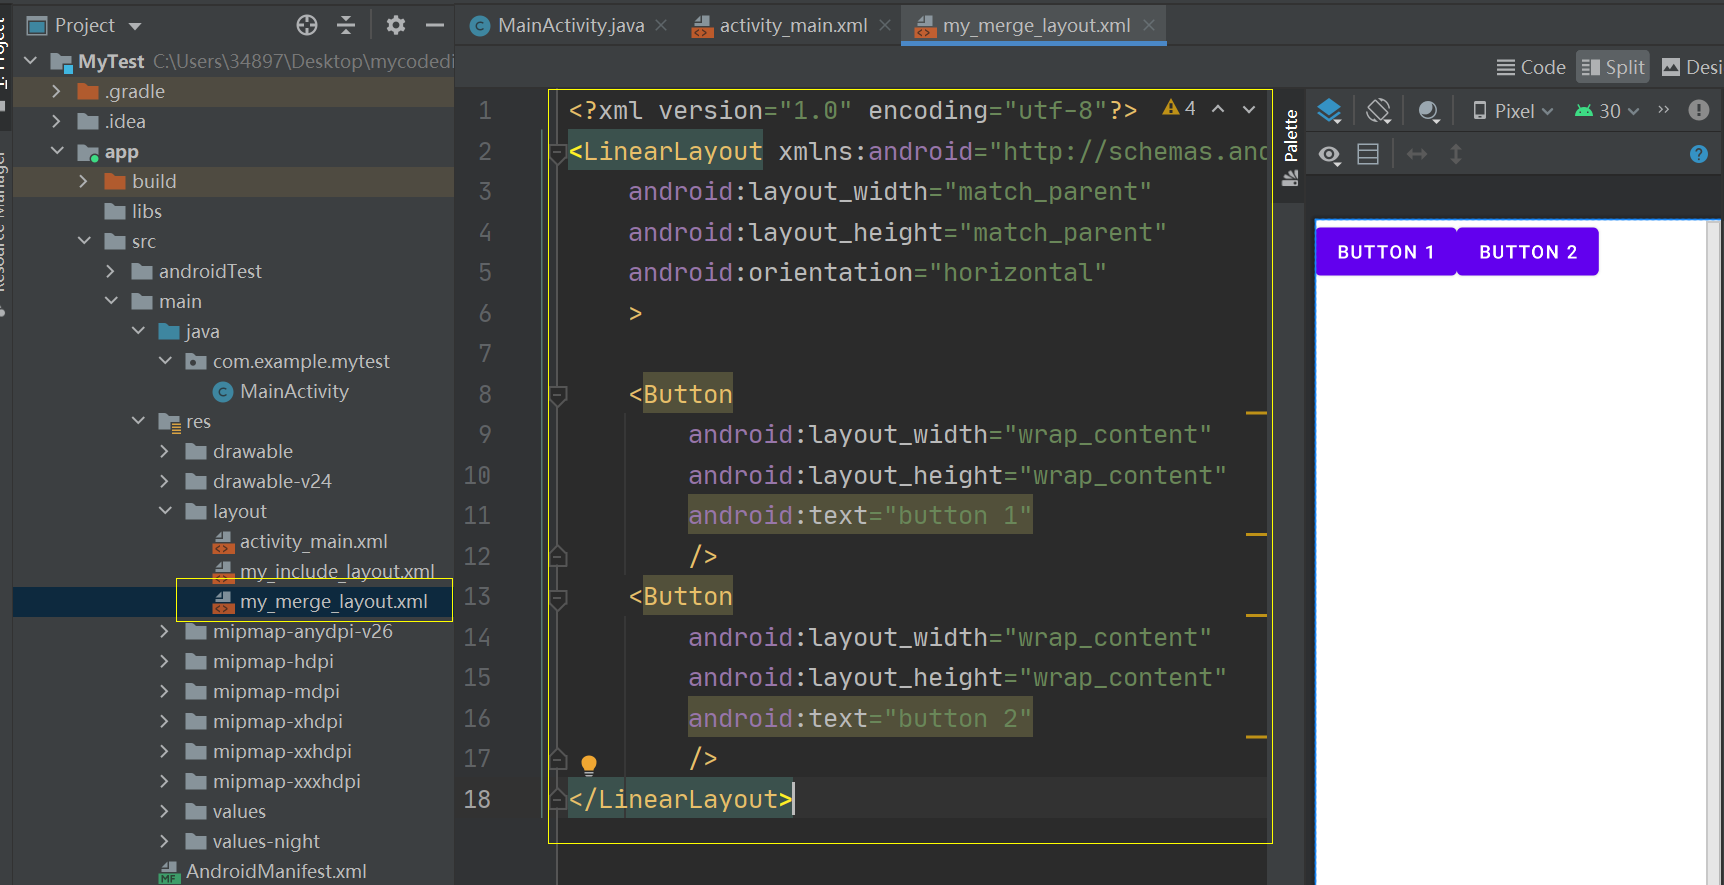Open the Pixel device dropdown
Image resolution: width=1724 pixels, height=885 pixels.
(1513, 111)
